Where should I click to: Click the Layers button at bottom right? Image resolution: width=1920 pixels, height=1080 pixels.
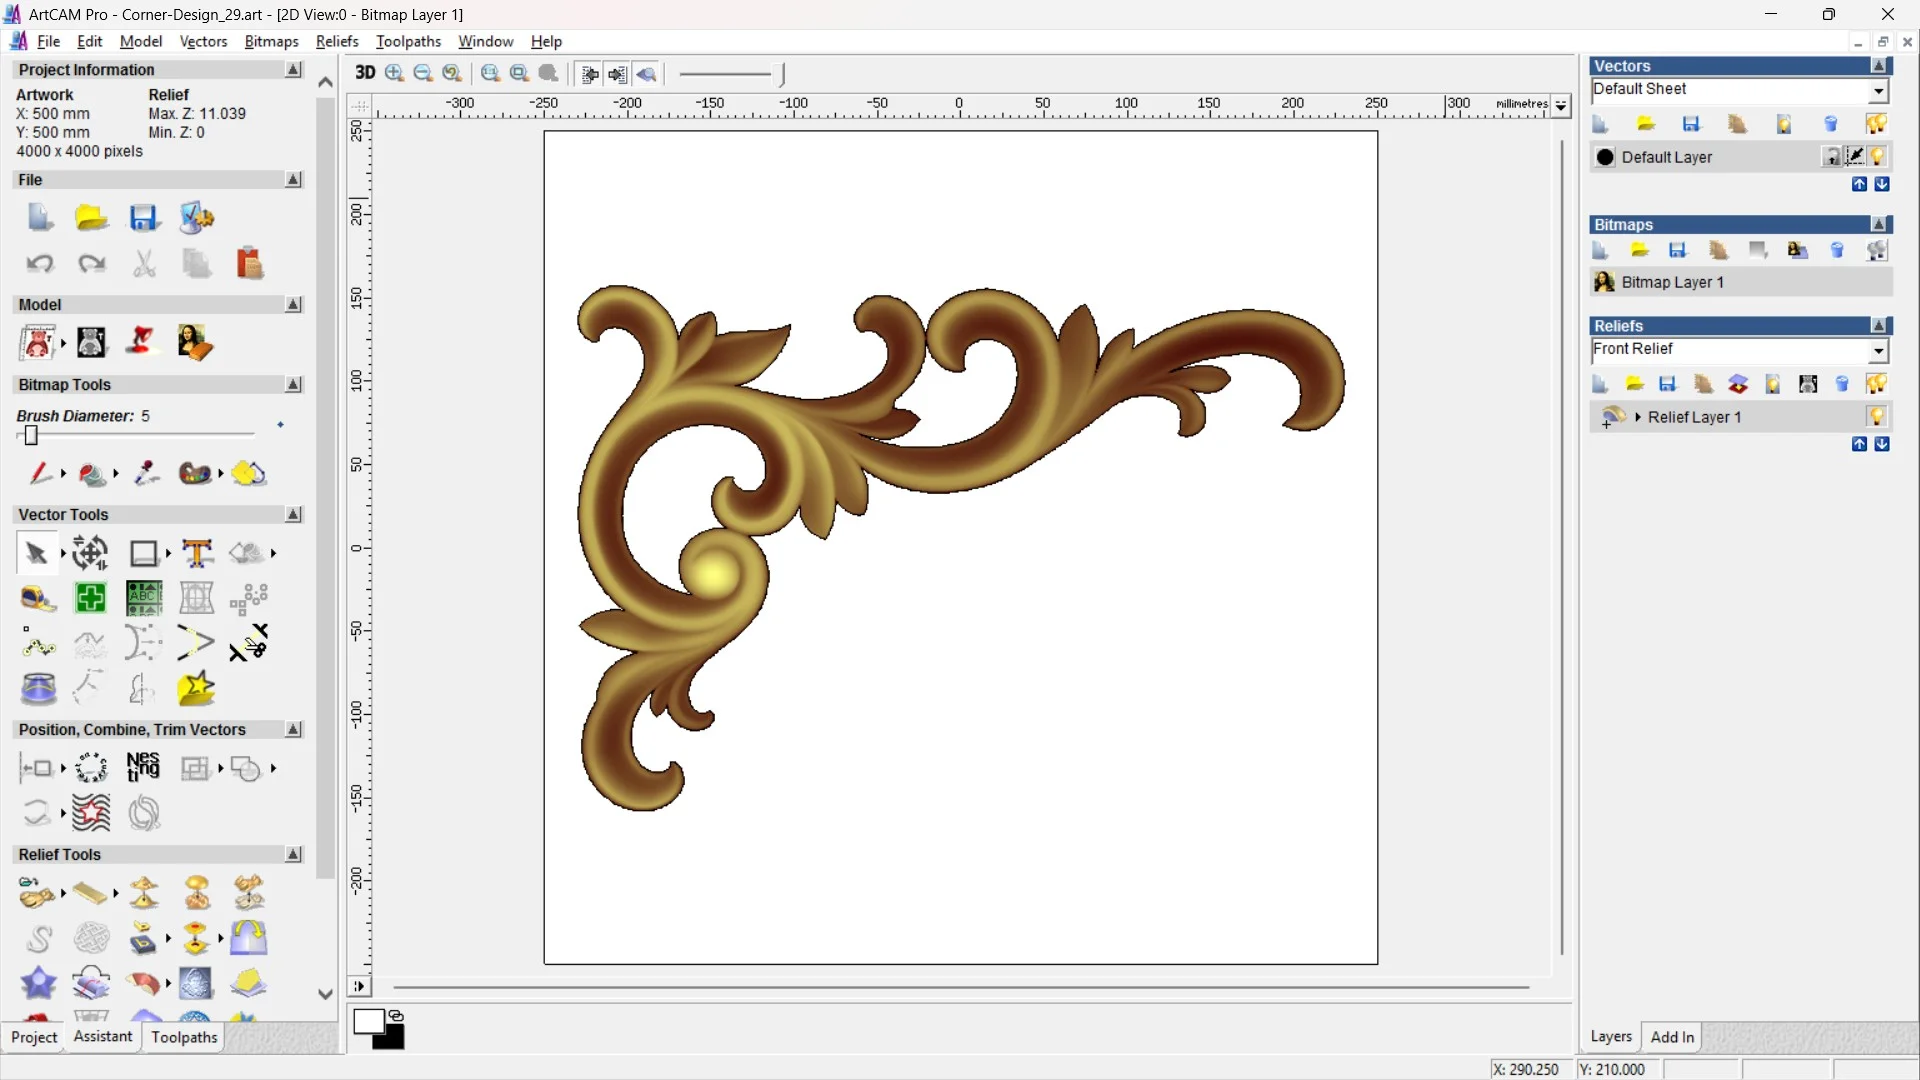coord(1611,1037)
